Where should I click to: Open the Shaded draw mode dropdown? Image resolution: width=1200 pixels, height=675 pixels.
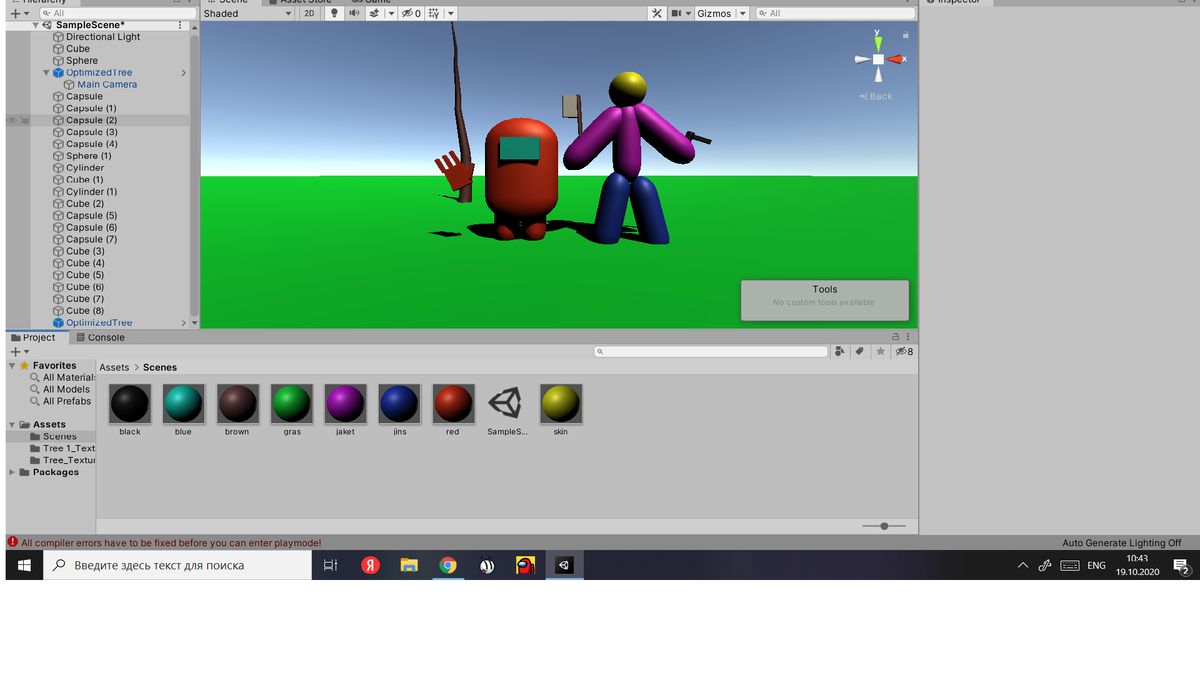(x=246, y=14)
